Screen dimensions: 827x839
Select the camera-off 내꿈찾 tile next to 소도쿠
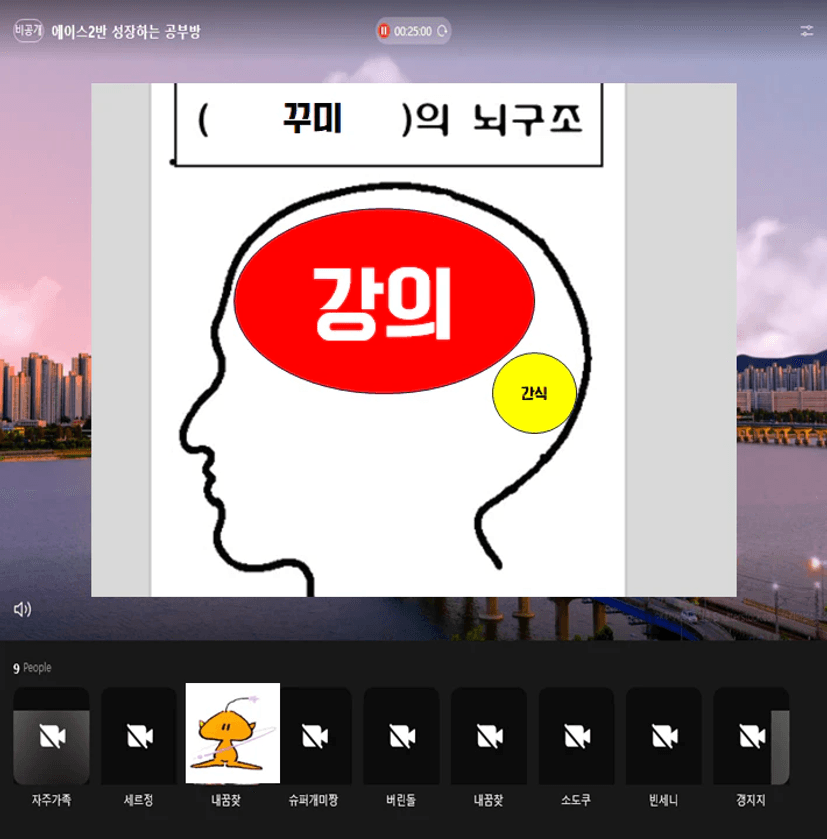coord(489,736)
